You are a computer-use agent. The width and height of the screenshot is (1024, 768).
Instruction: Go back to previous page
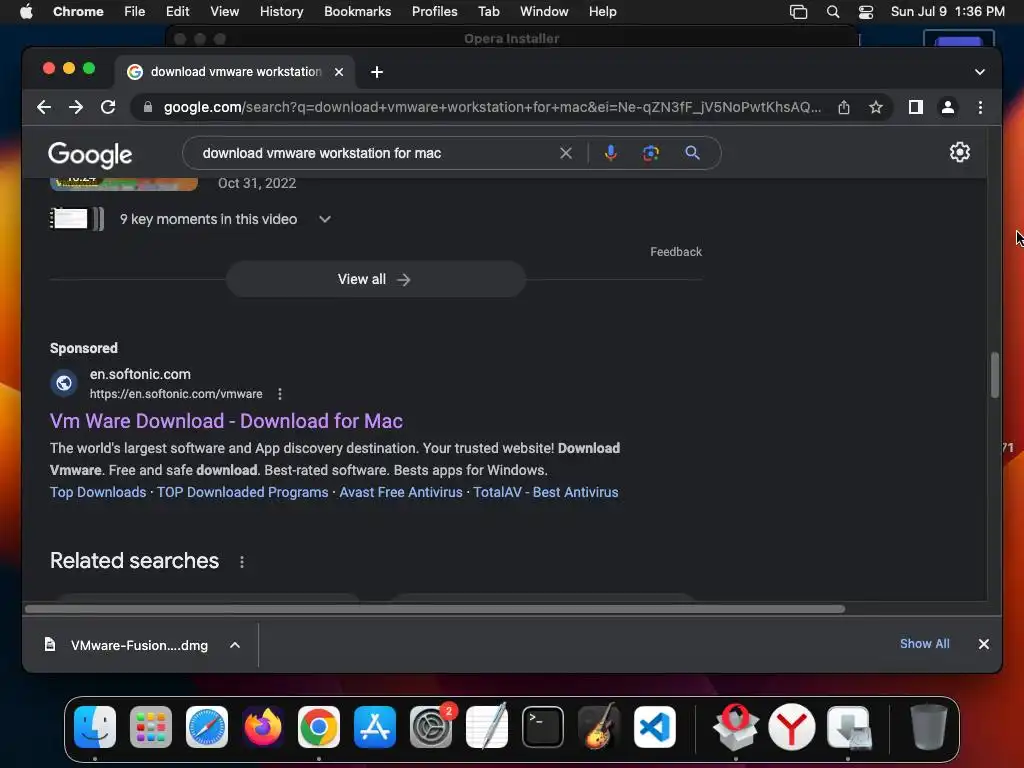(x=44, y=107)
